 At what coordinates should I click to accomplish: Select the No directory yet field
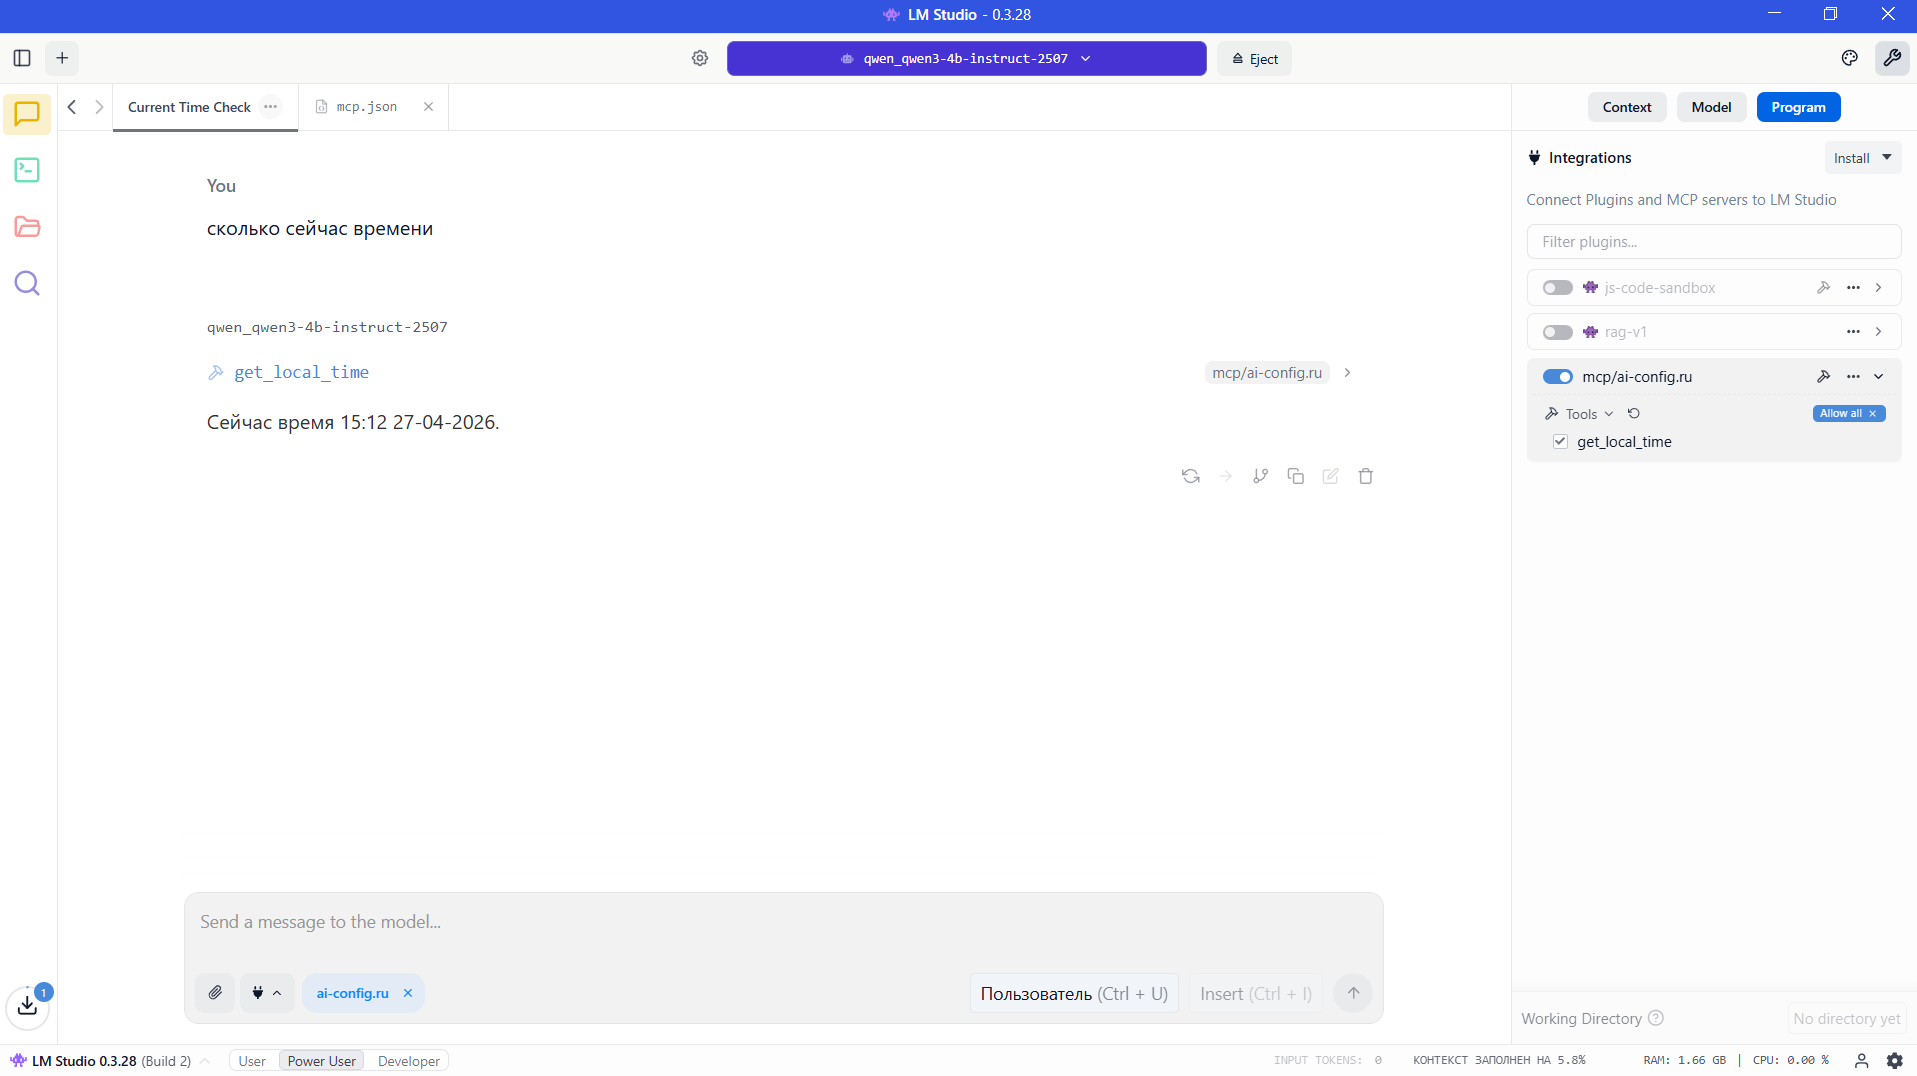click(1846, 1019)
